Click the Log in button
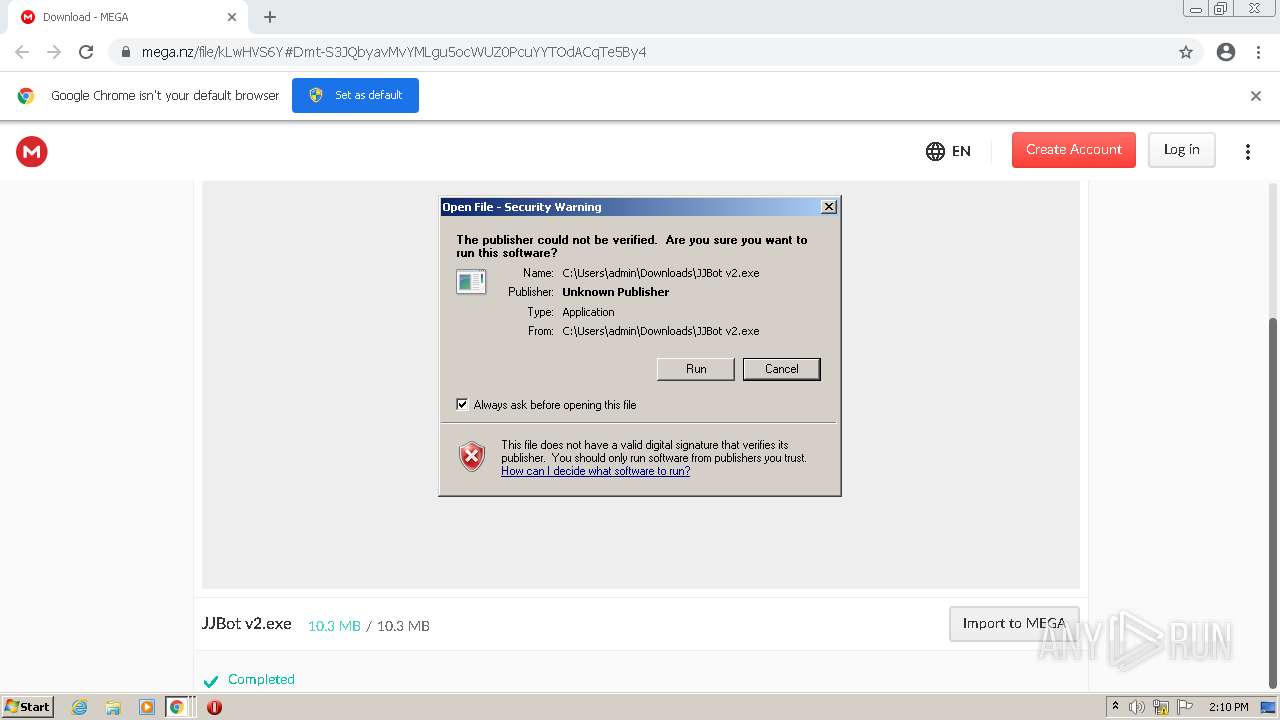 [x=1181, y=150]
